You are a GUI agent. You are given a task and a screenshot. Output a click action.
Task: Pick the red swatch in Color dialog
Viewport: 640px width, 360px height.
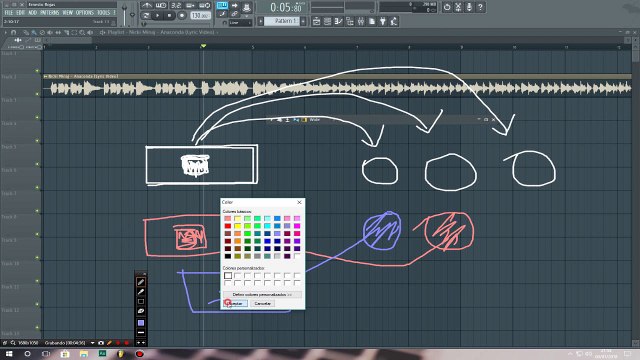(x=228, y=226)
